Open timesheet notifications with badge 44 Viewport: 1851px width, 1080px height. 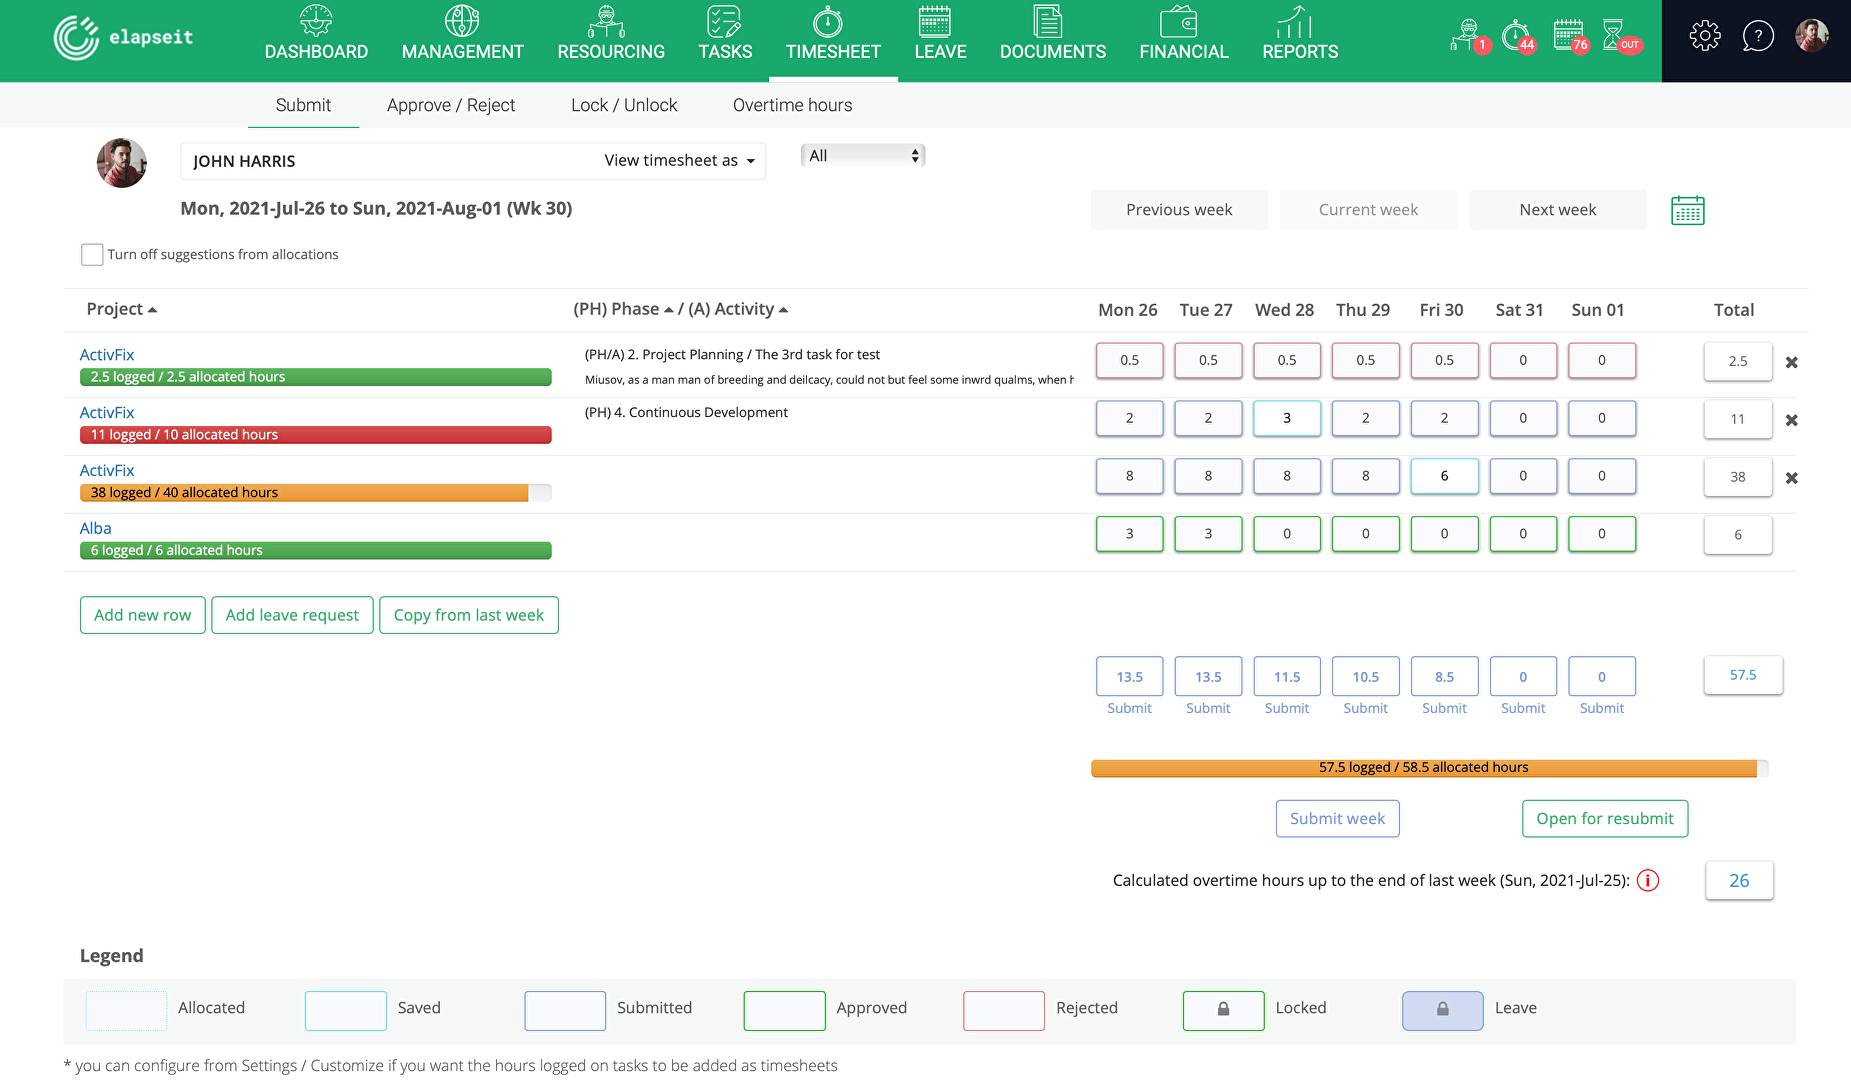tap(1518, 36)
